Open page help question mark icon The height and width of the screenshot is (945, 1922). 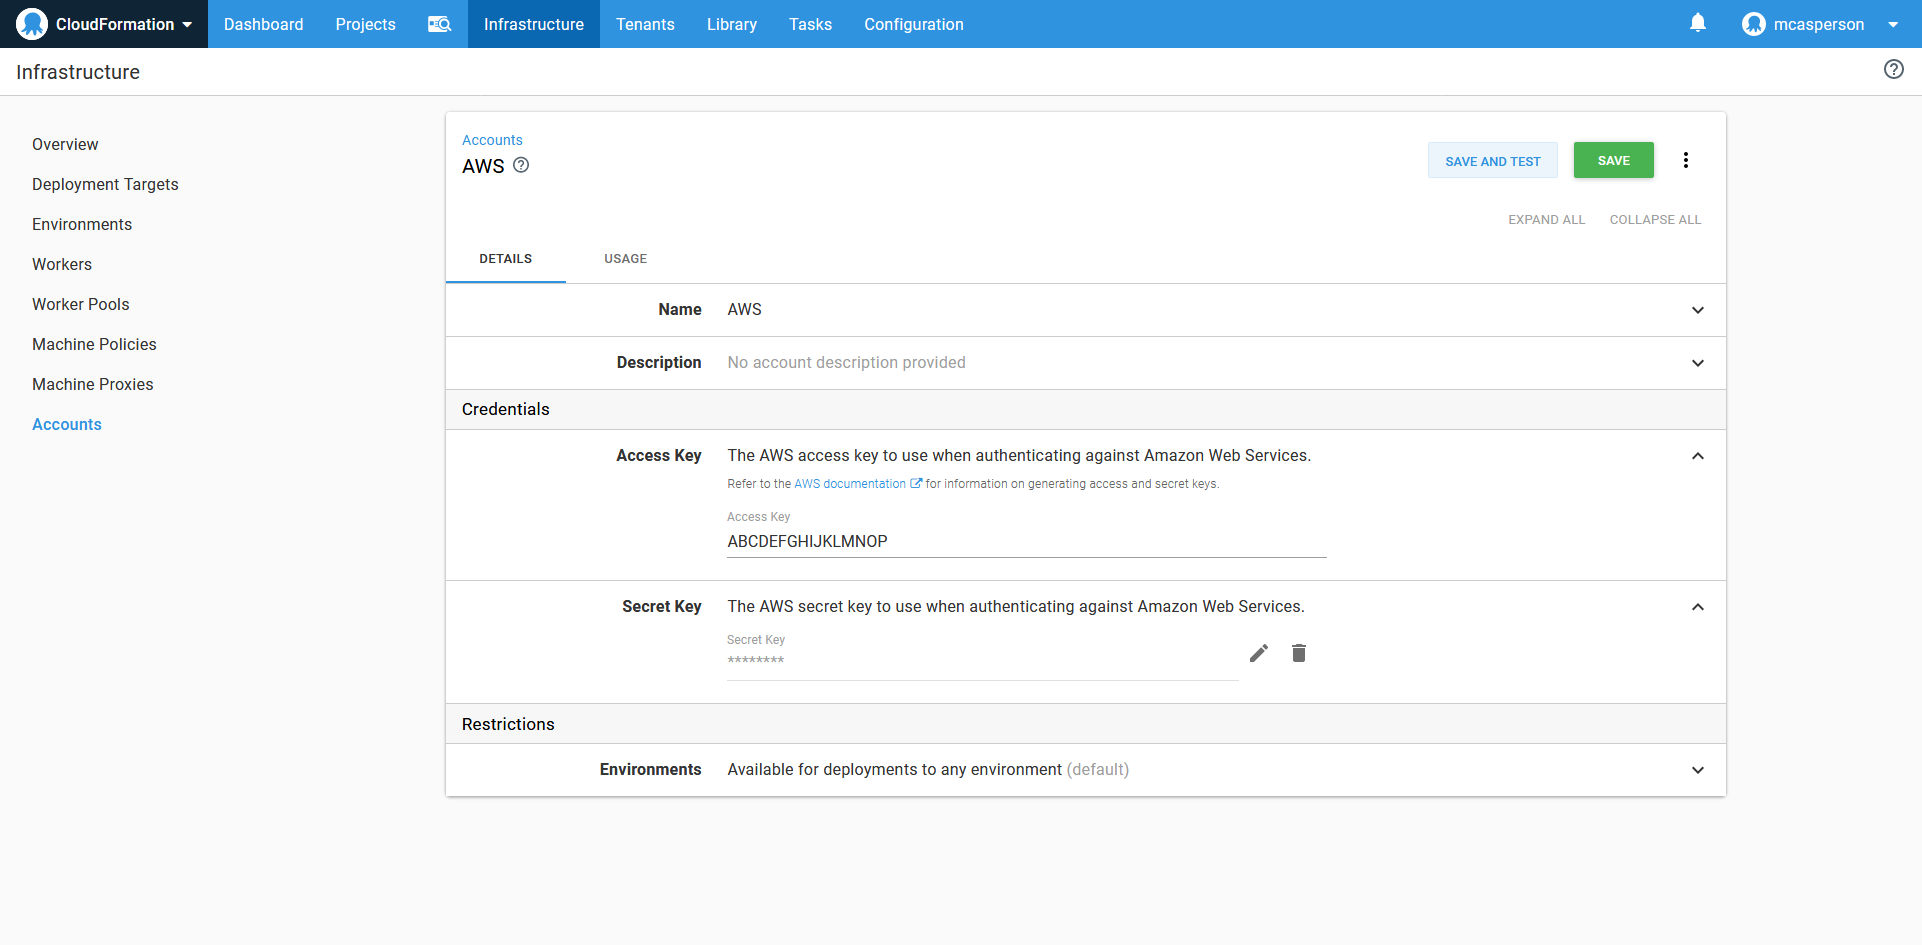tap(1893, 70)
